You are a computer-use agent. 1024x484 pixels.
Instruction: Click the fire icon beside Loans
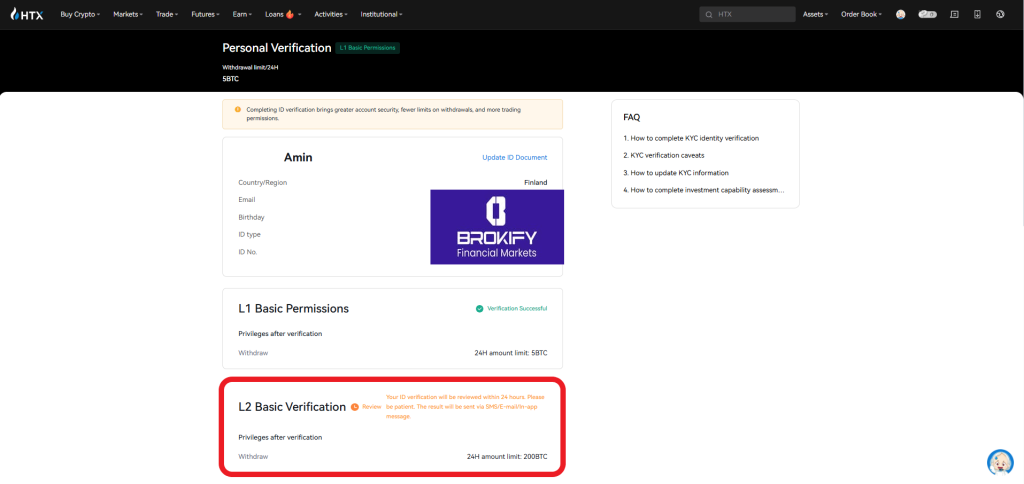click(x=290, y=14)
